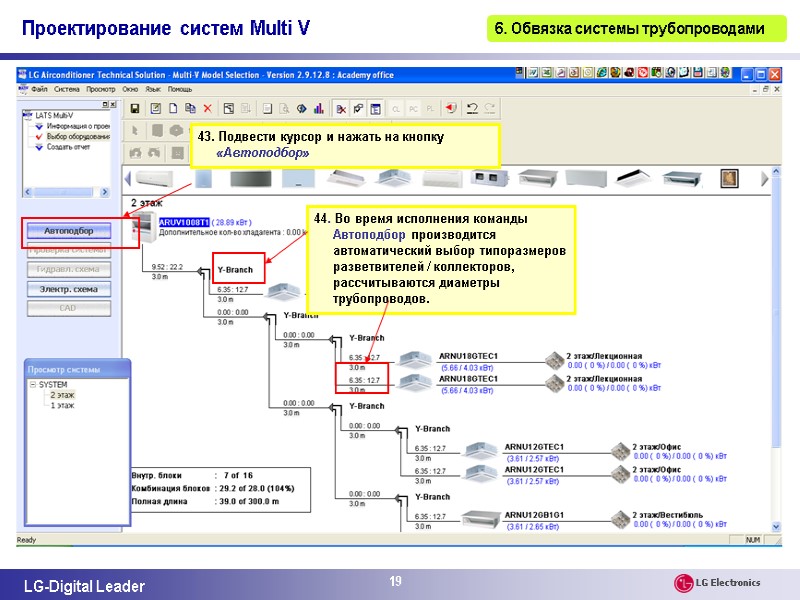Open the Окно menu
The width and height of the screenshot is (800, 600).
coord(130,89)
